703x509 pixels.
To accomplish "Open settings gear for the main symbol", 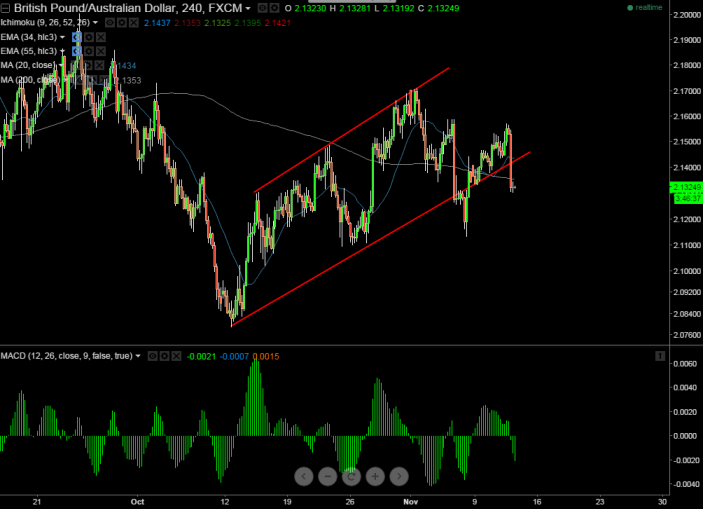I will pos(274,8).
